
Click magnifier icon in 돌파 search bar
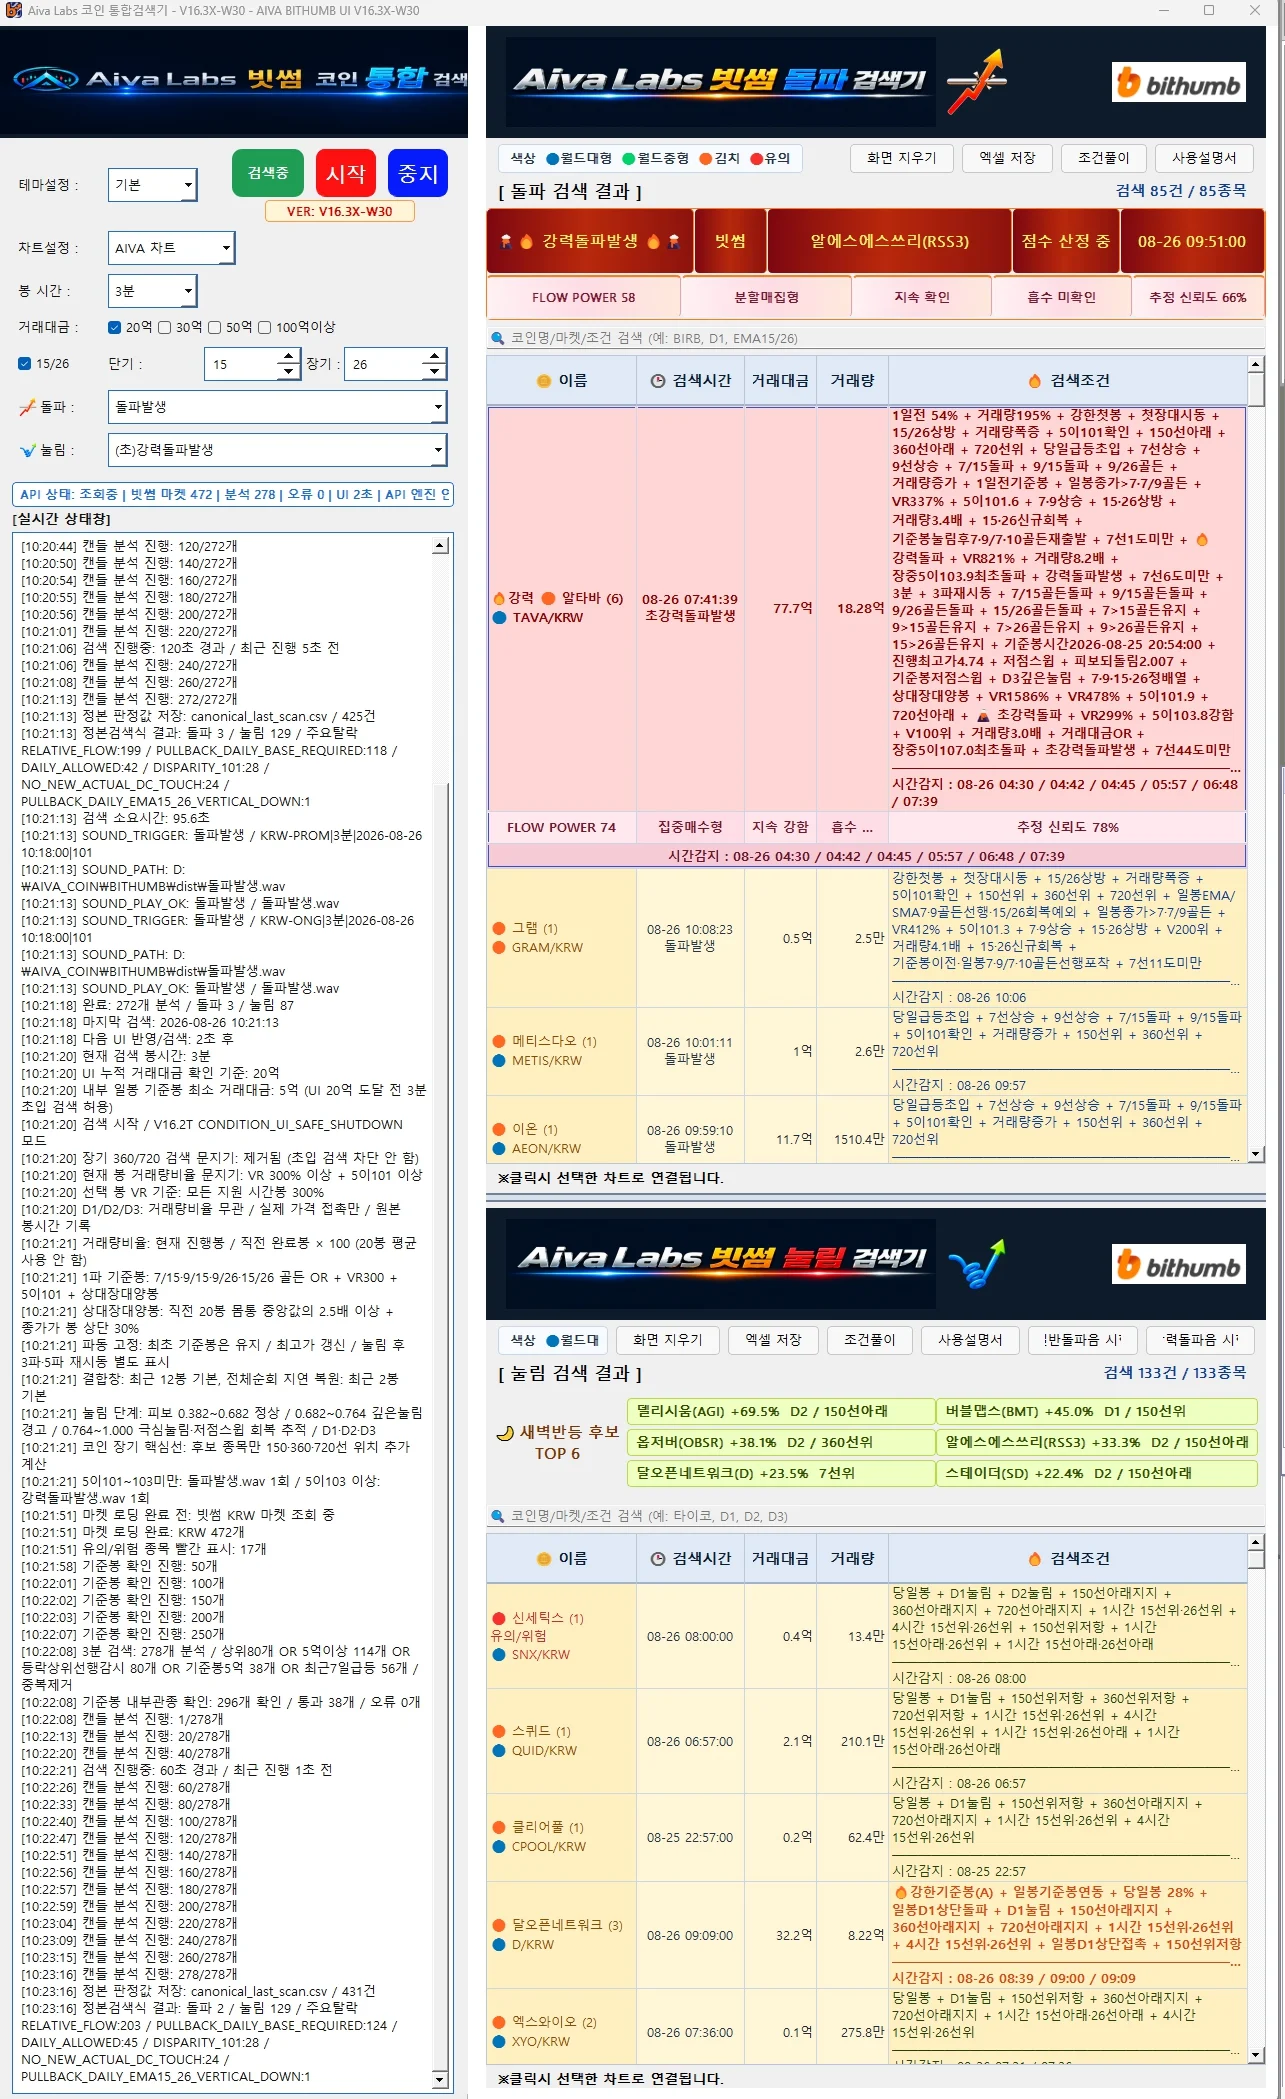[498, 338]
